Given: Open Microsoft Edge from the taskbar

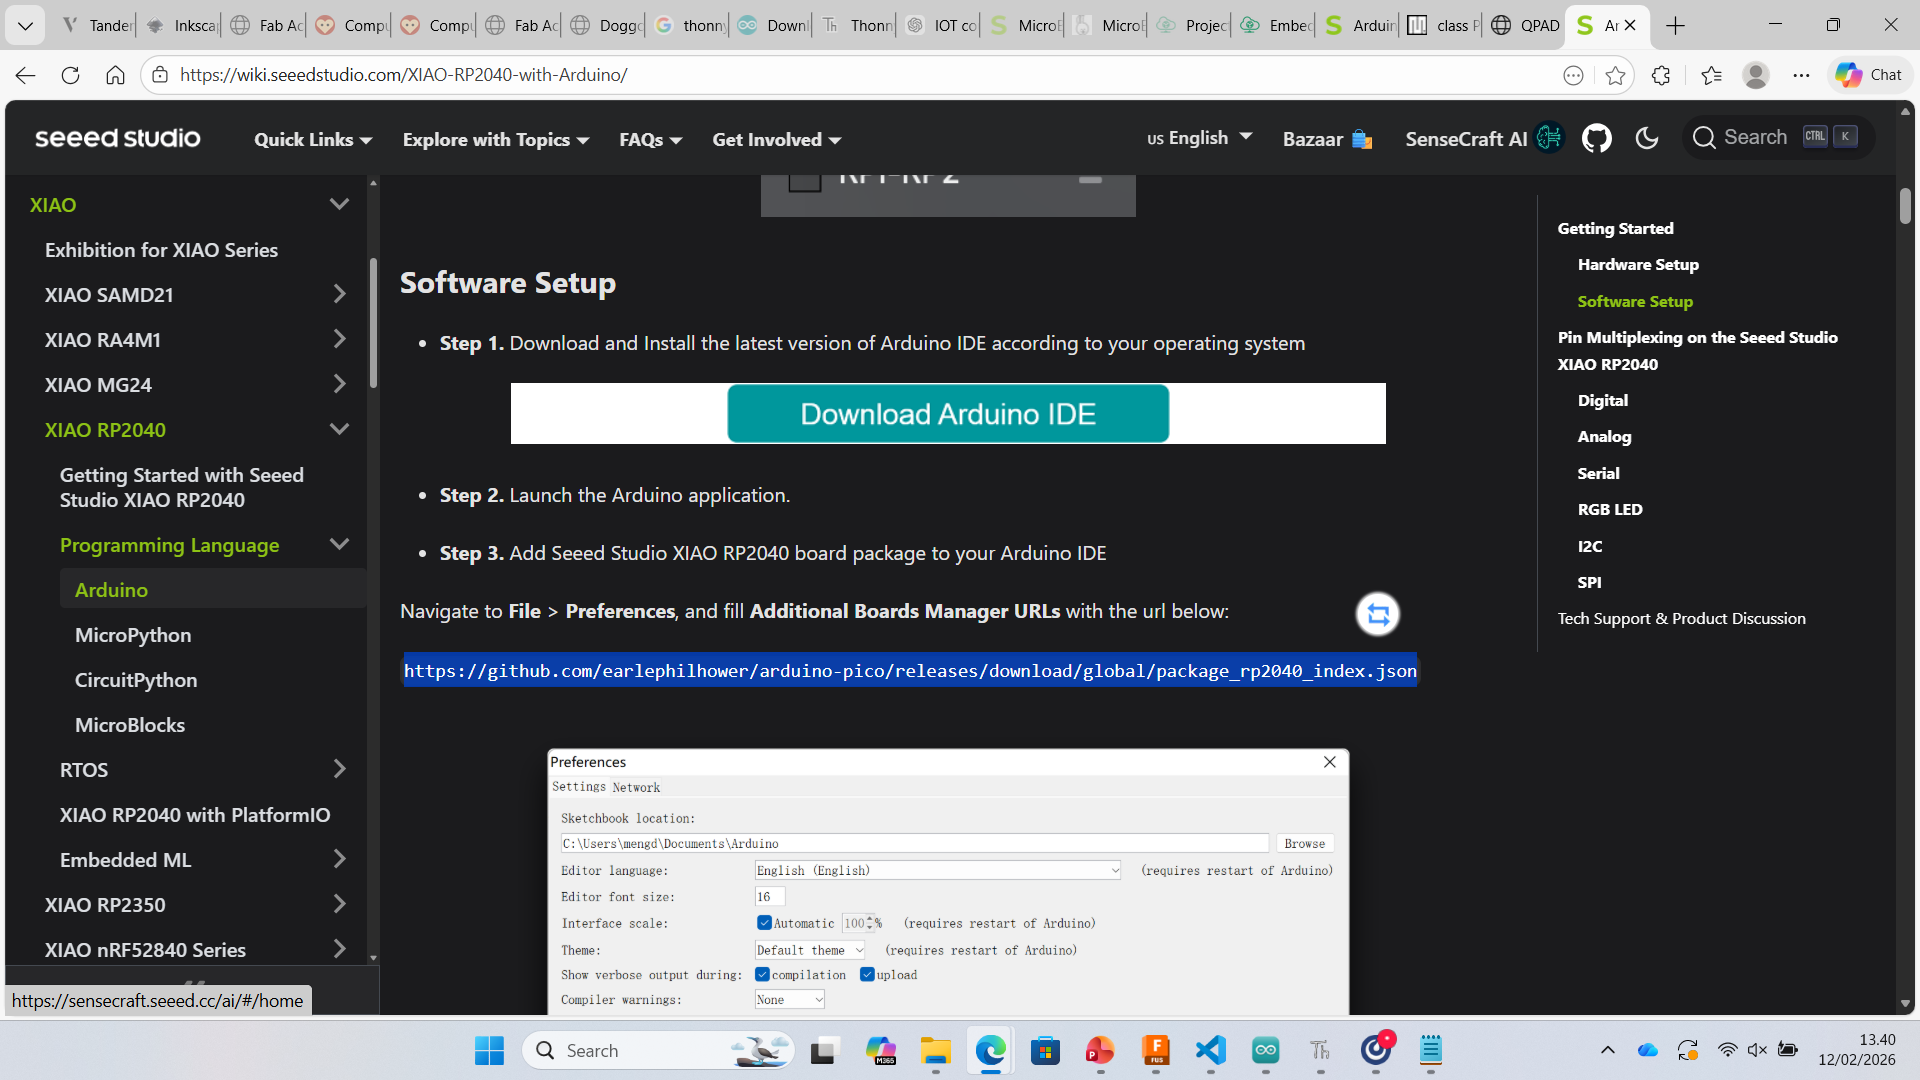Looking at the screenshot, I should click(990, 1050).
